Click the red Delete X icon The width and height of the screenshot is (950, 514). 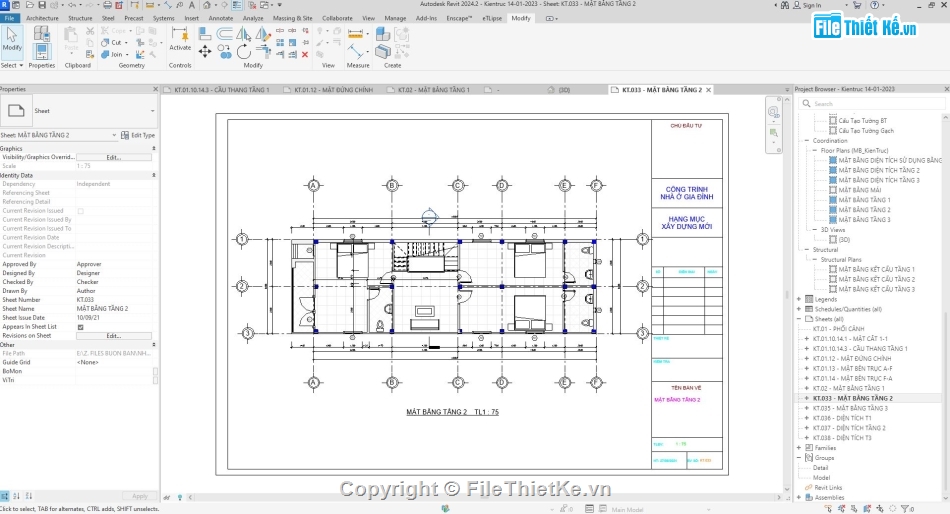point(305,55)
